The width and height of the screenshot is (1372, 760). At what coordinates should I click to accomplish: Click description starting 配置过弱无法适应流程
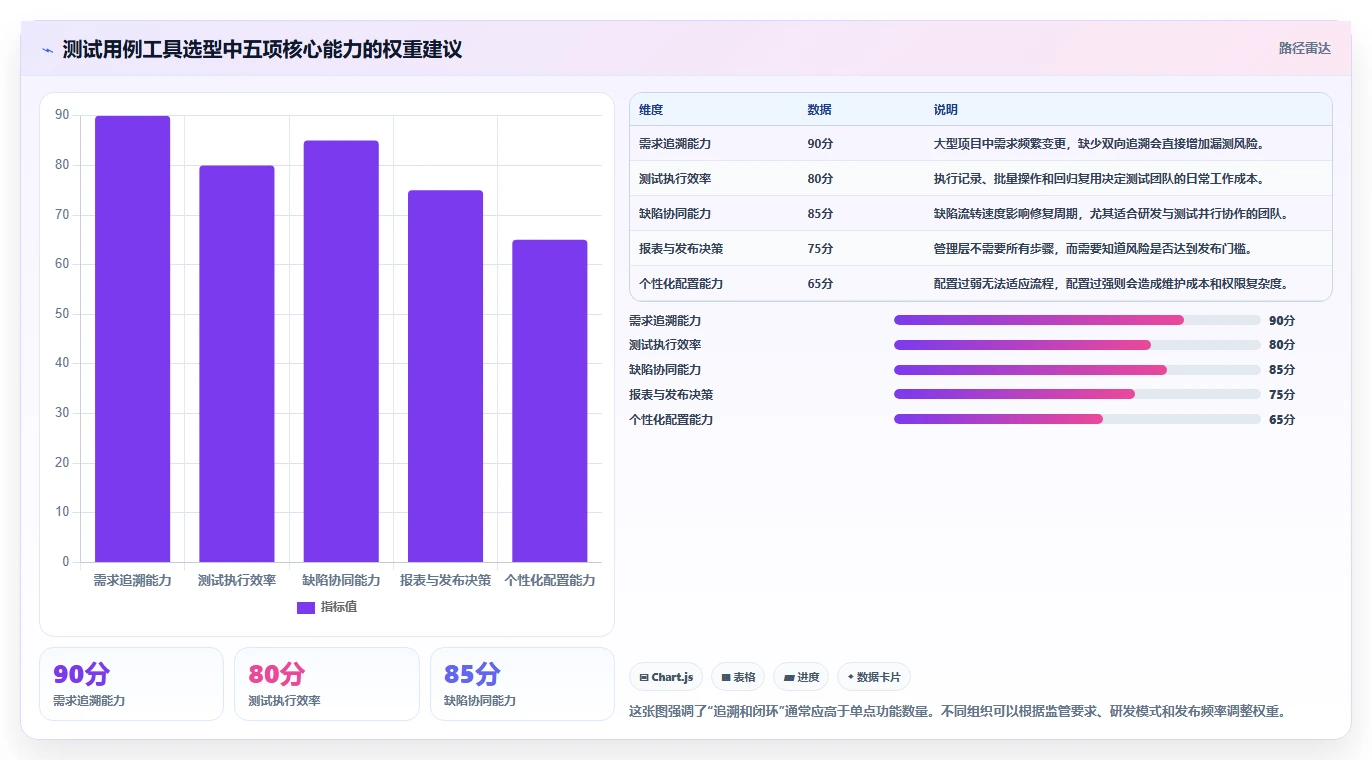[x=1112, y=284]
